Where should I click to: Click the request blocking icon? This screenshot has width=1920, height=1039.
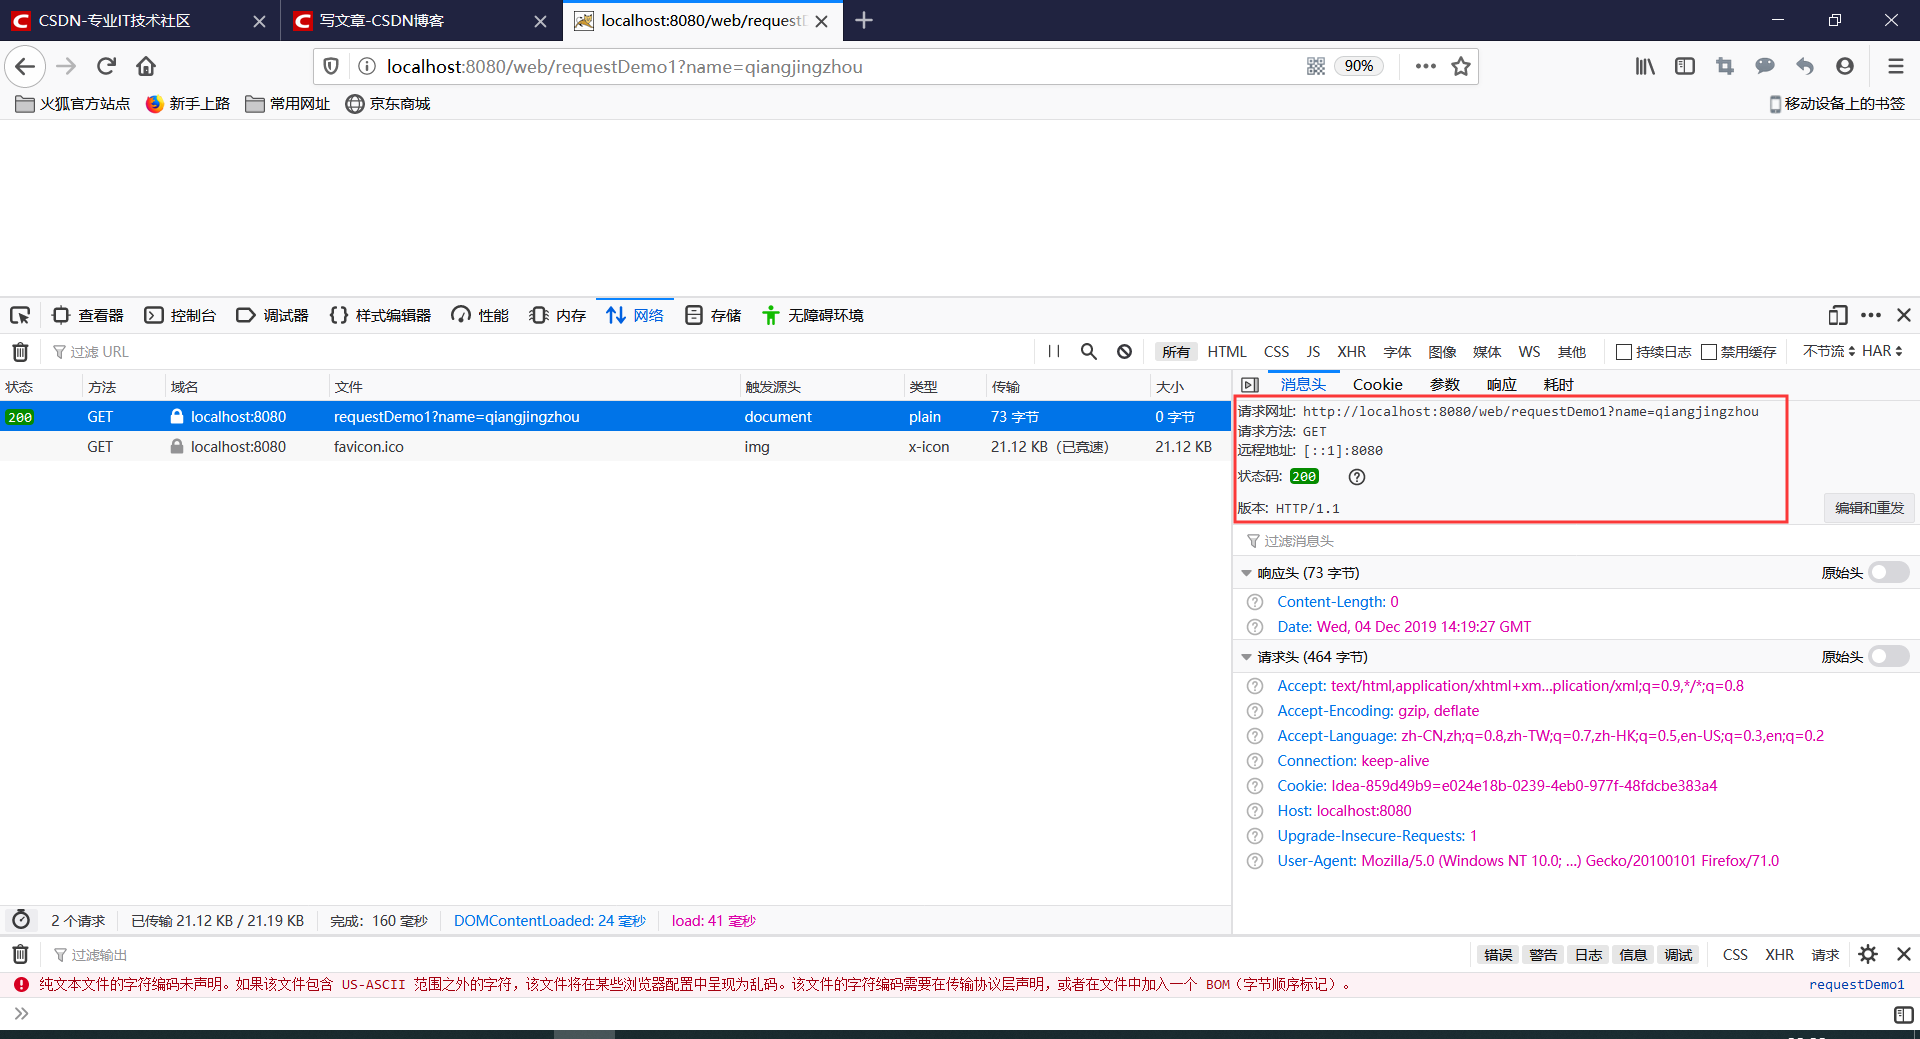pyautogui.click(x=1125, y=352)
